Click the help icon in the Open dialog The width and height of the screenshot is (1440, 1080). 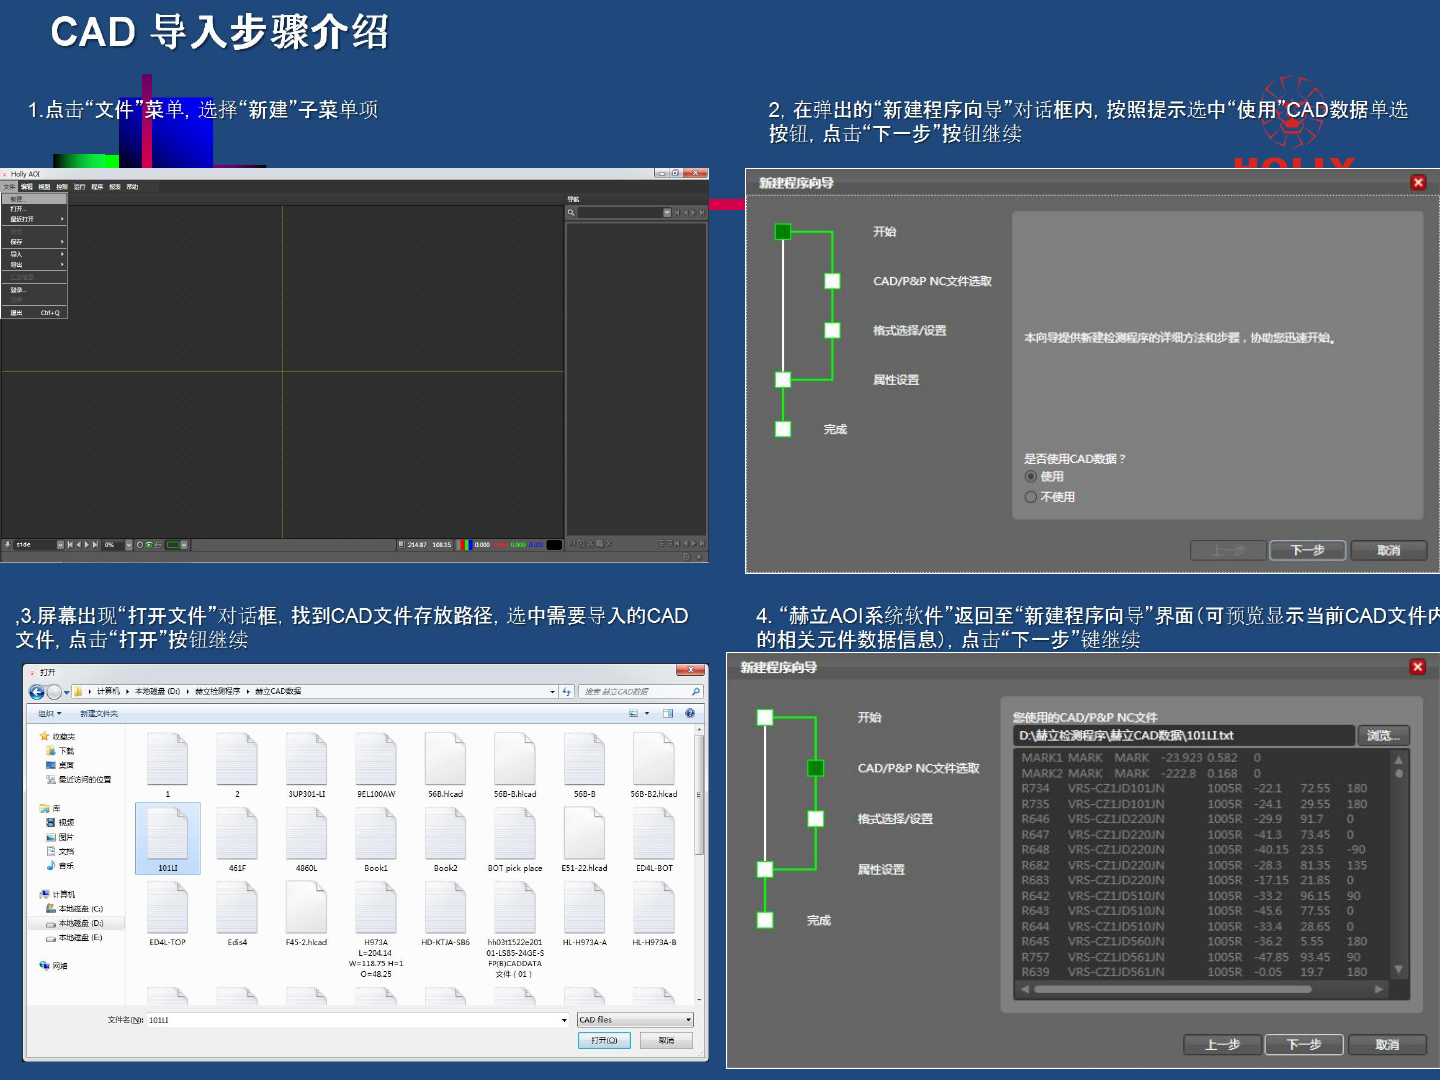[x=690, y=713]
